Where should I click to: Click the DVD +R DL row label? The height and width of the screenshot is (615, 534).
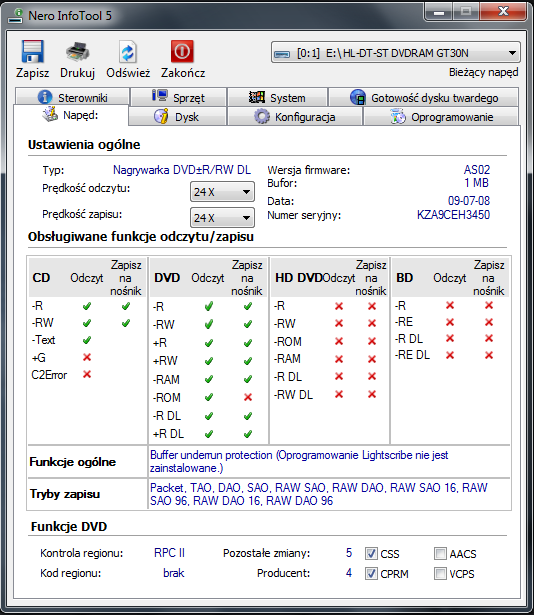tap(168, 434)
